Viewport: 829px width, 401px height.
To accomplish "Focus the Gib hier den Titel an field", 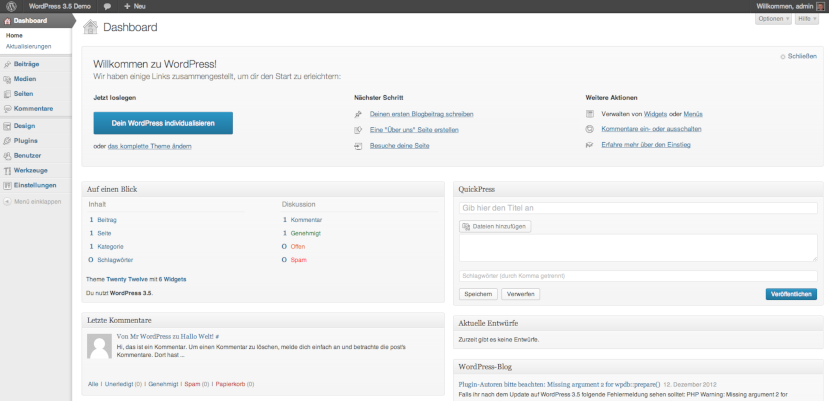I will pos(638,208).
